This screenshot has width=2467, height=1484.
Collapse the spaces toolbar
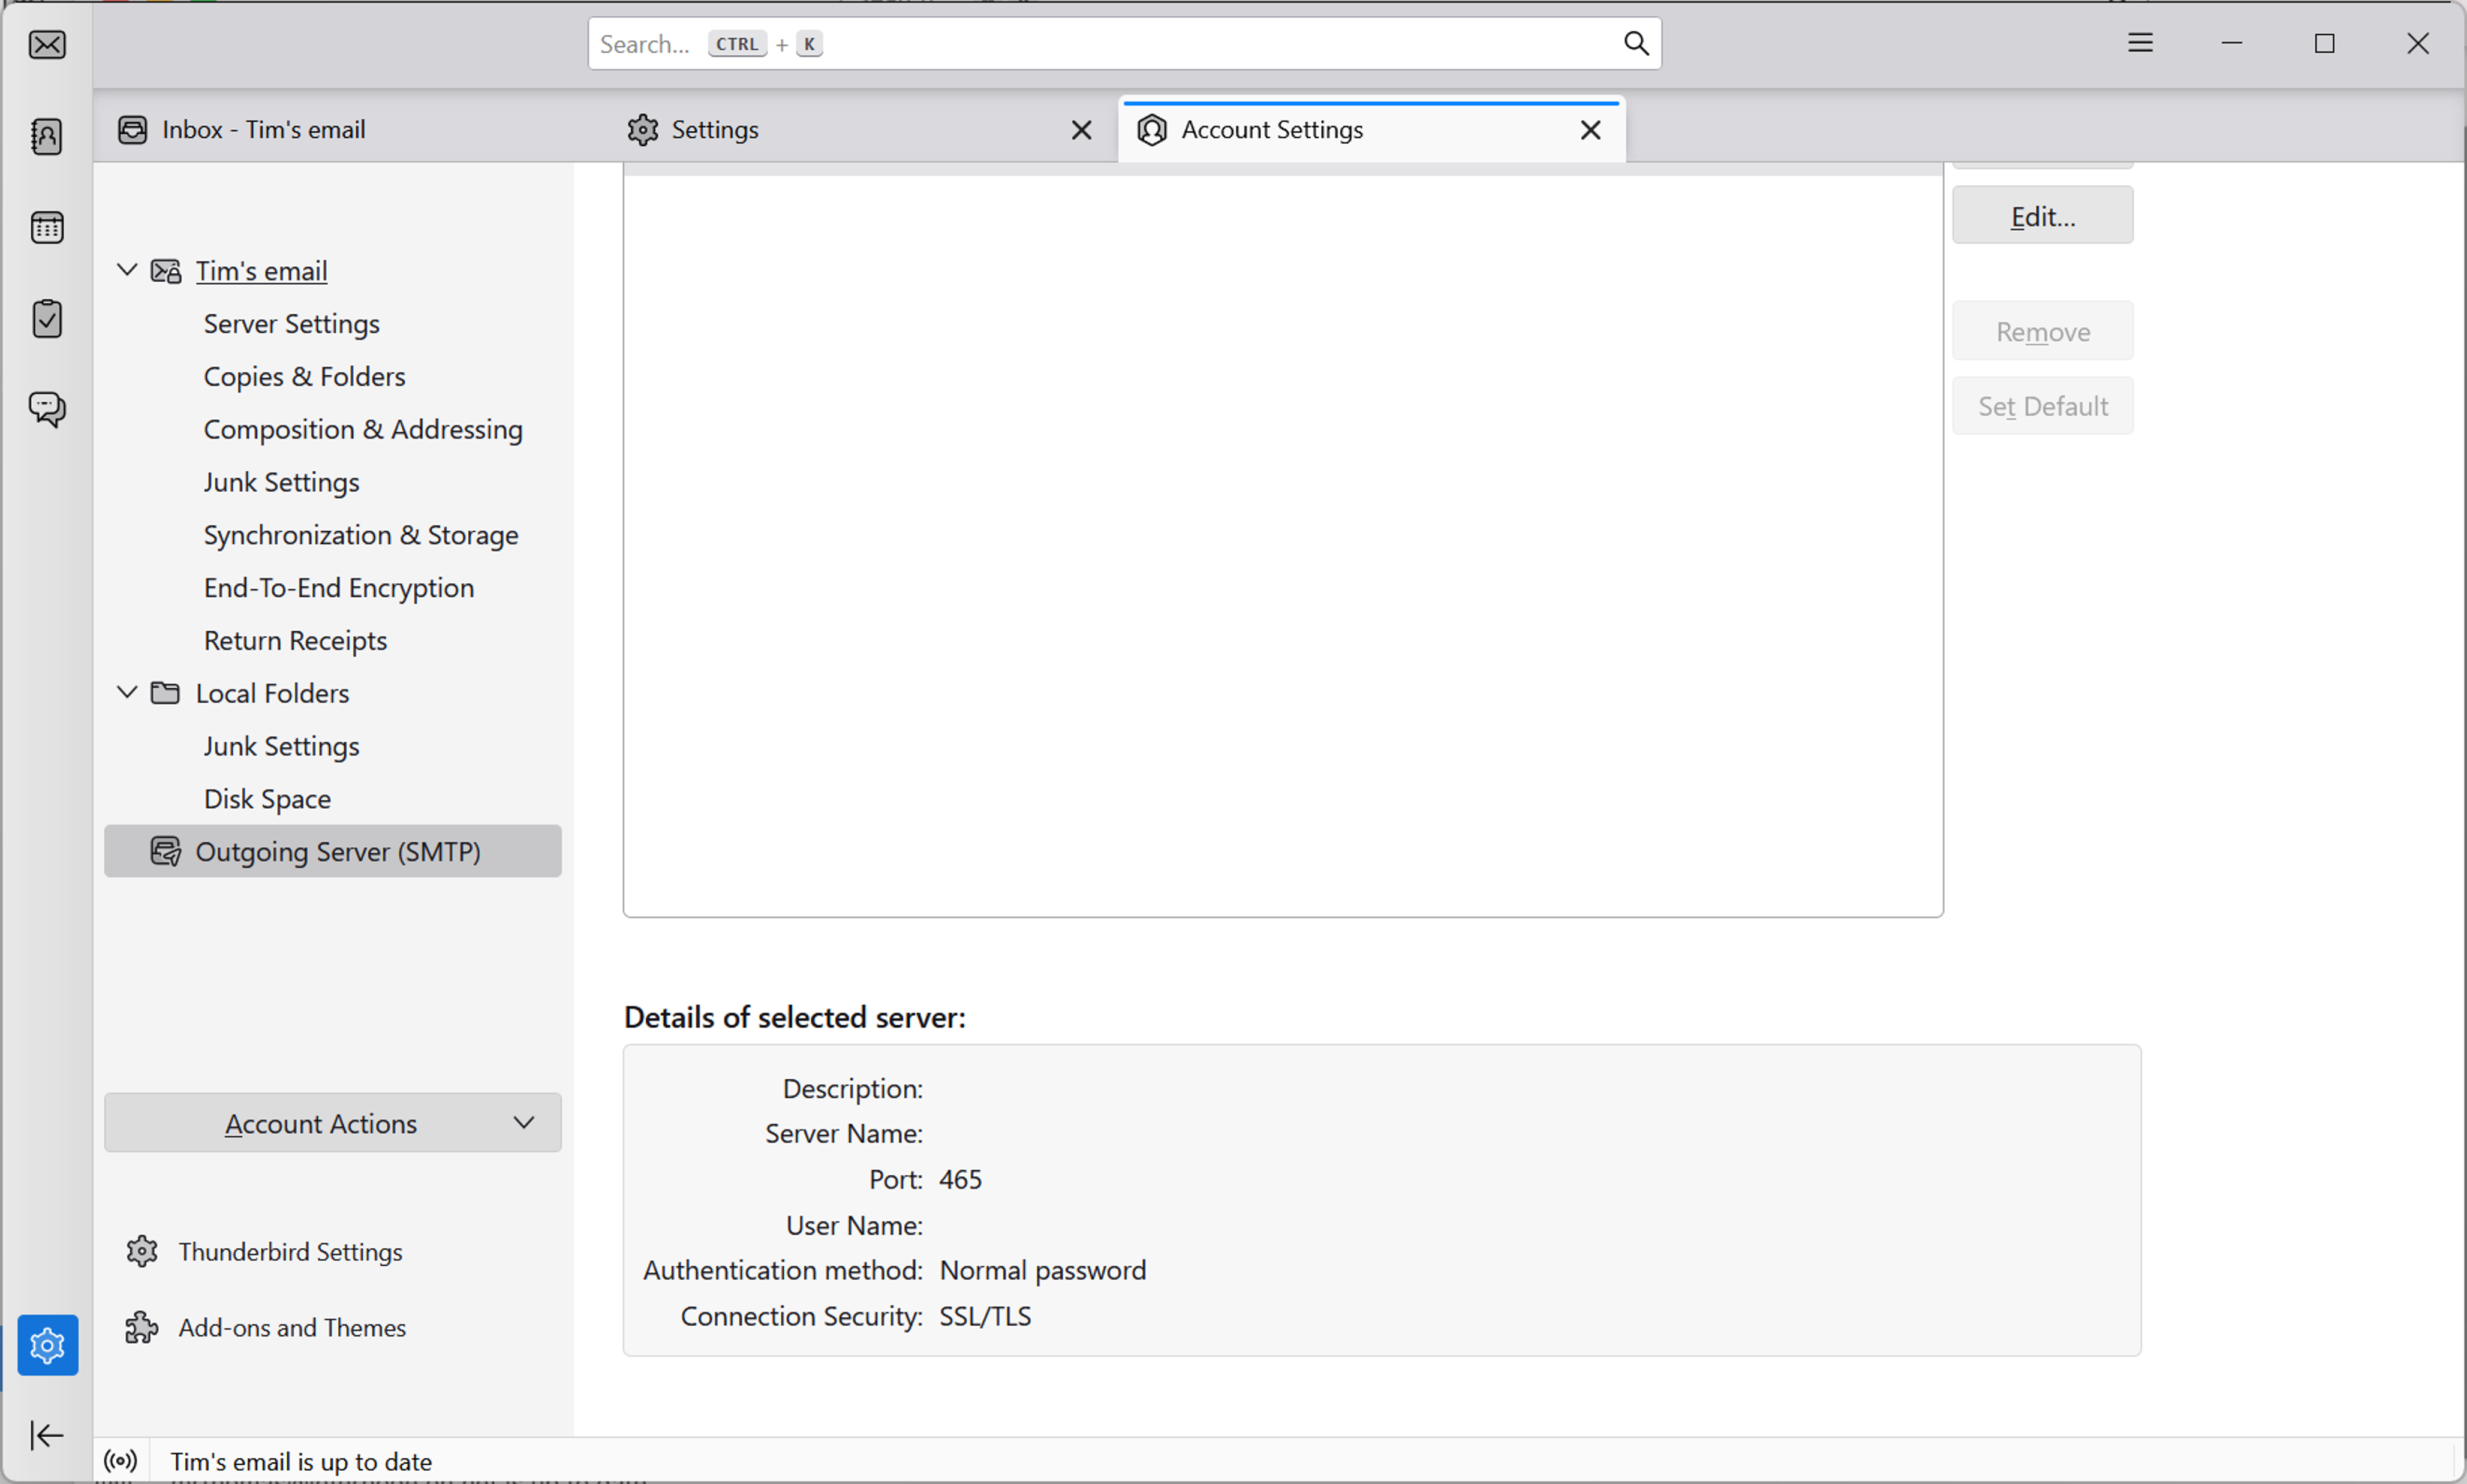click(x=46, y=1435)
